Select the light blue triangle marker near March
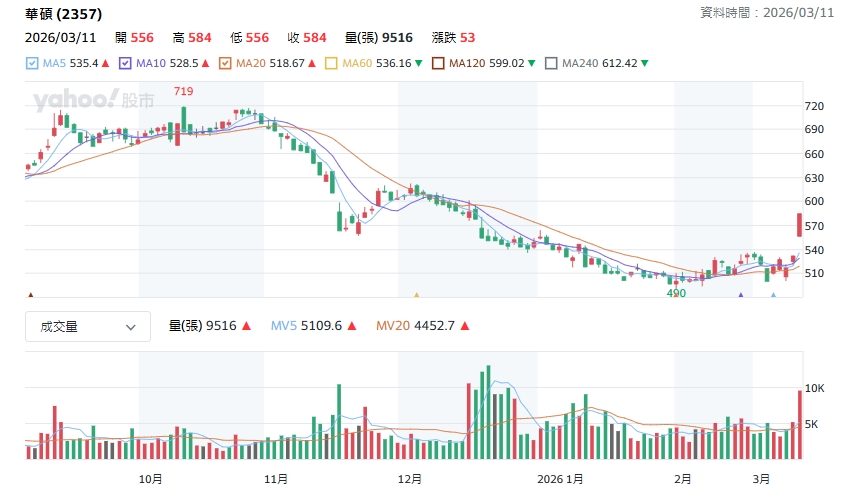 click(773, 295)
